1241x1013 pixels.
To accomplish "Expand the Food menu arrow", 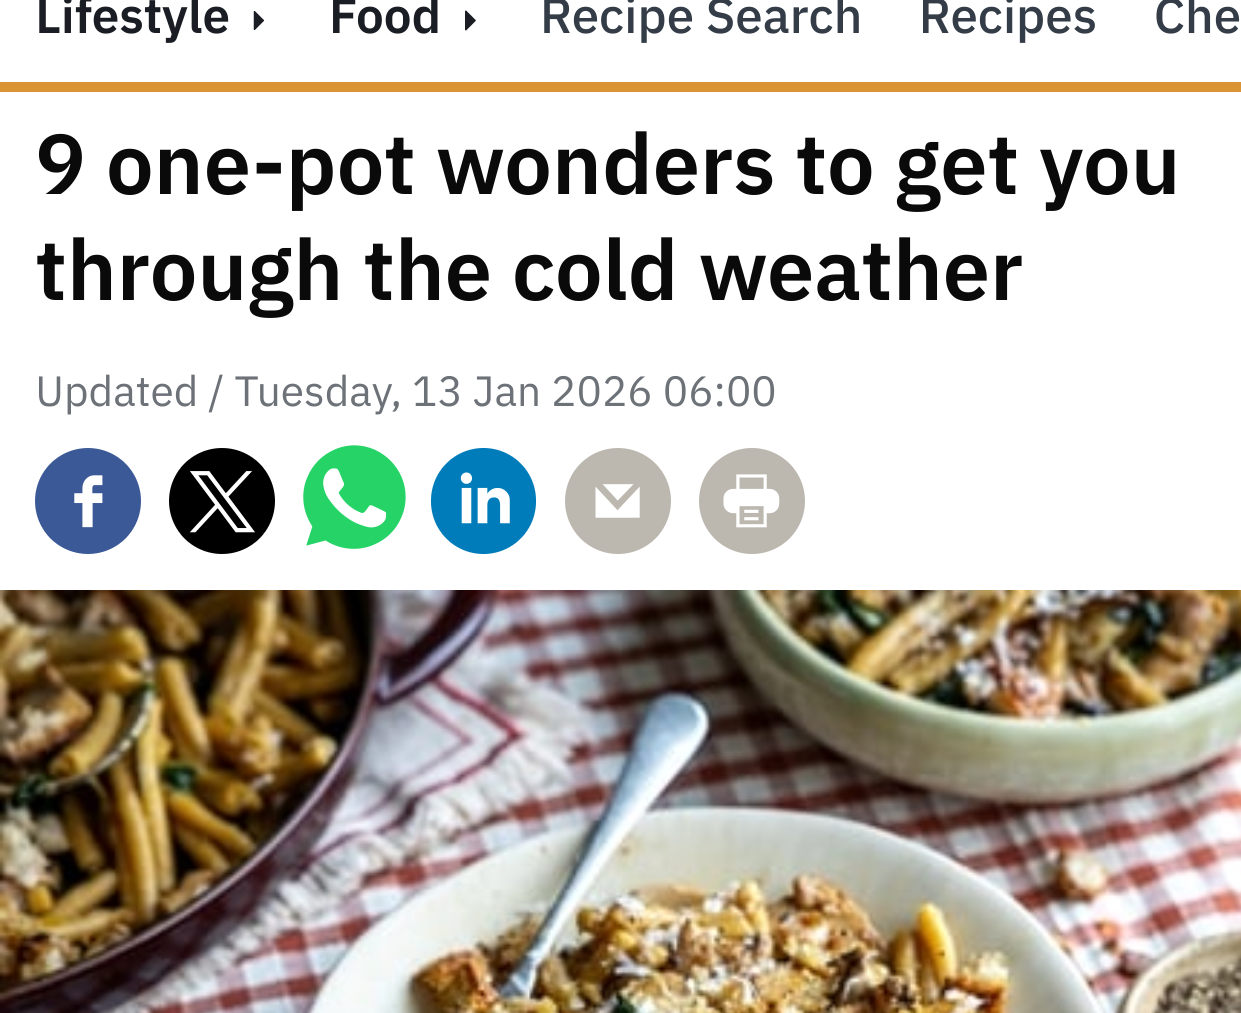I will point(470,20).
